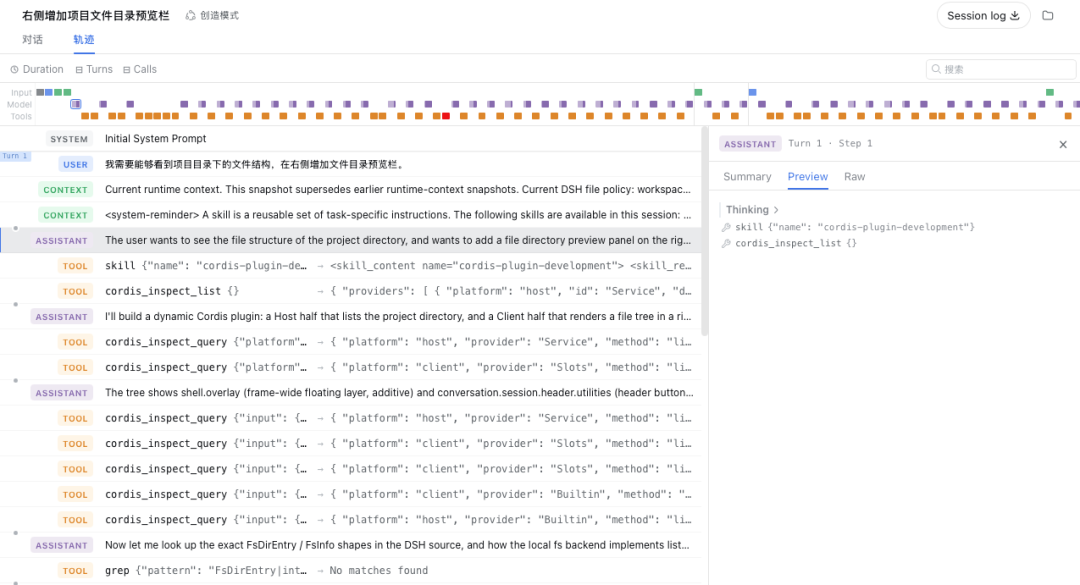Open the skill TOOL row

click(351, 266)
